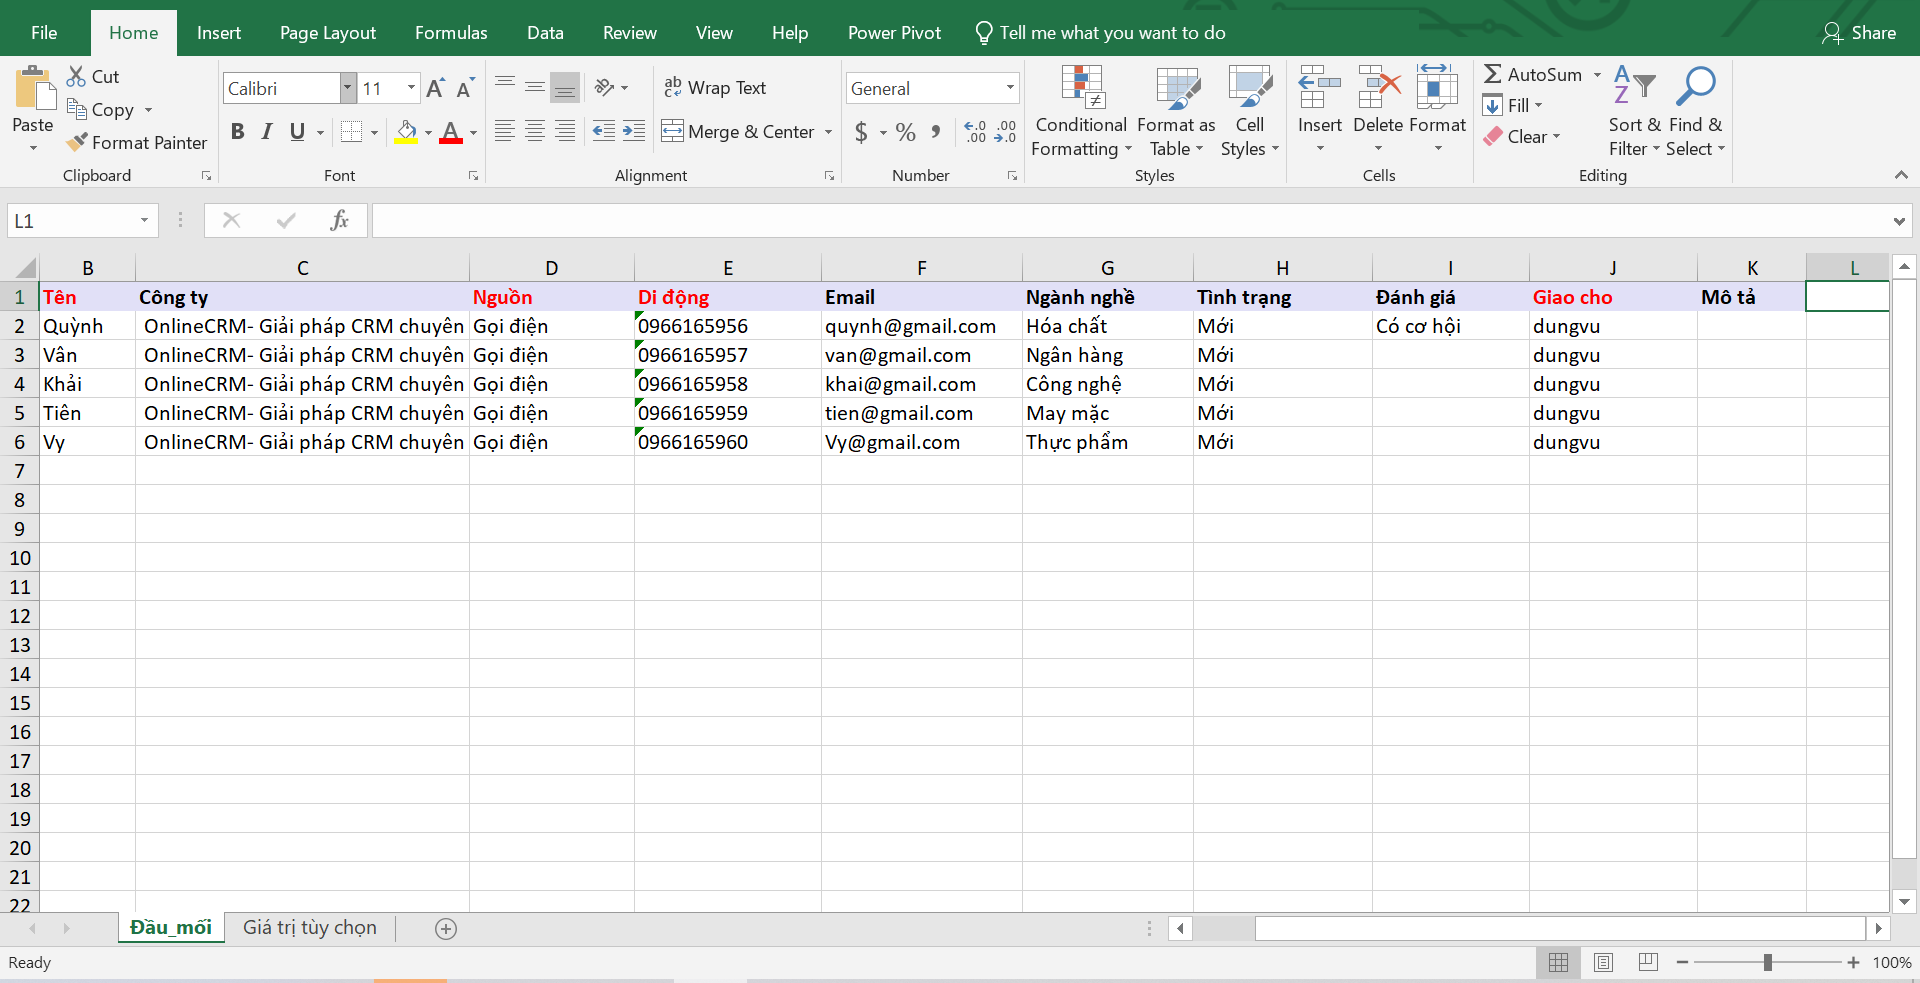Screen dimensions: 1920x983
Task: Click the Share button
Action: click(x=1859, y=33)
